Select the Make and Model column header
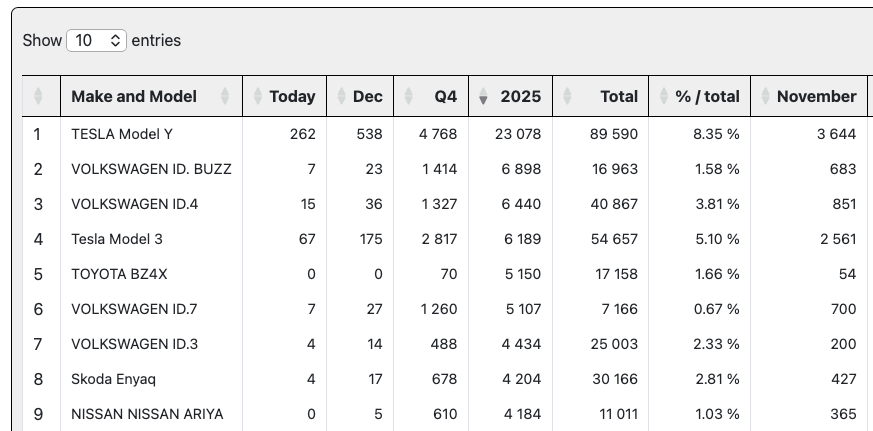The height and width of the screenshot is (431, 873). pyautogui.click(x=134, y=97)
